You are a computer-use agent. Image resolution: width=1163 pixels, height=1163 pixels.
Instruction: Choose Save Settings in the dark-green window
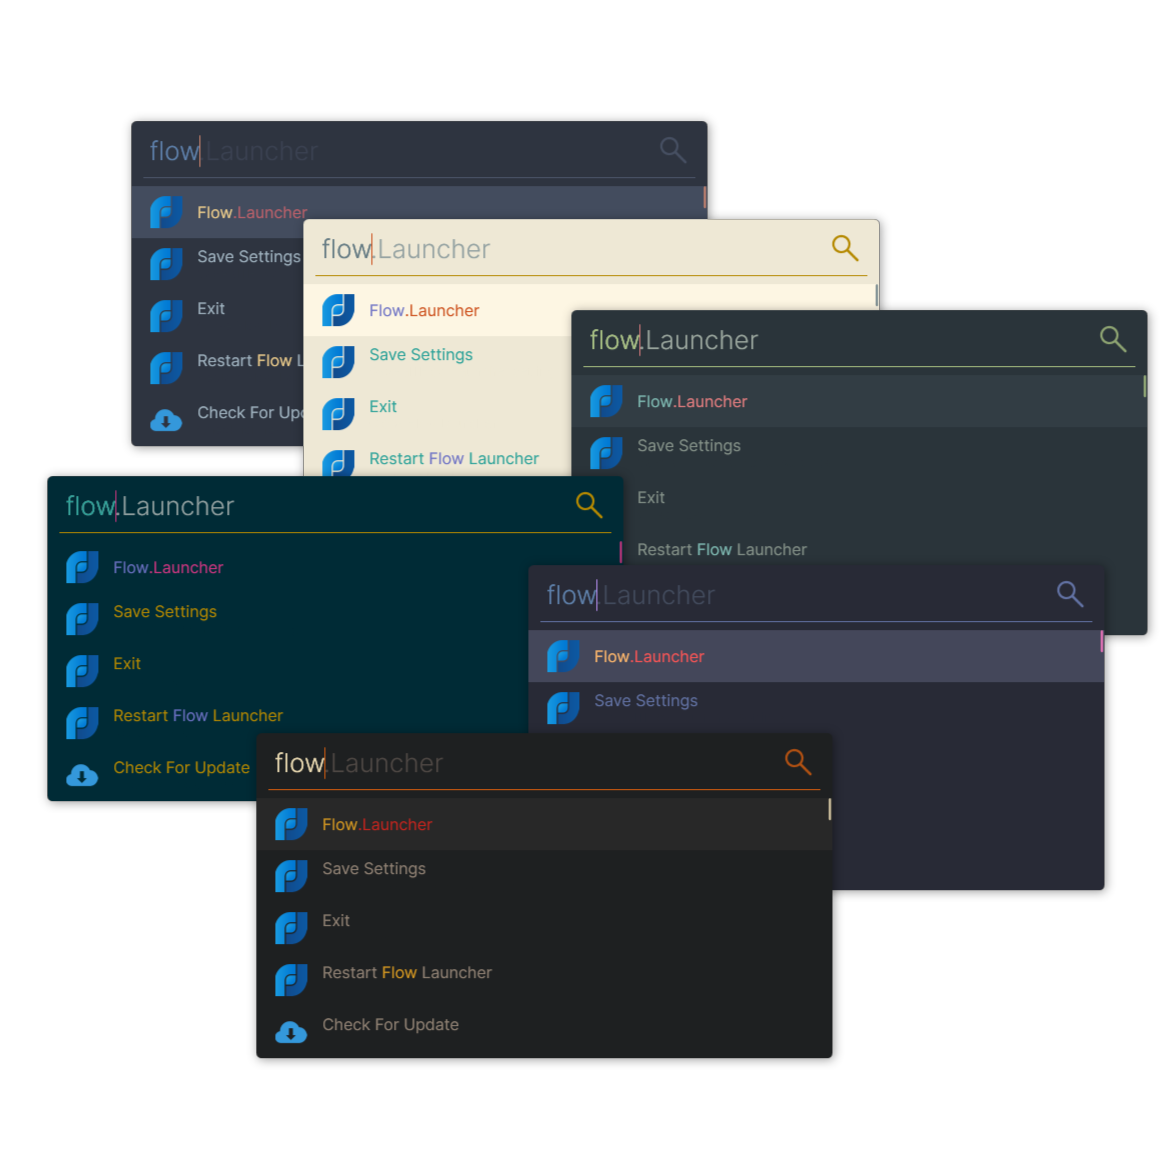pyautogui.click(x=689, y=446)
